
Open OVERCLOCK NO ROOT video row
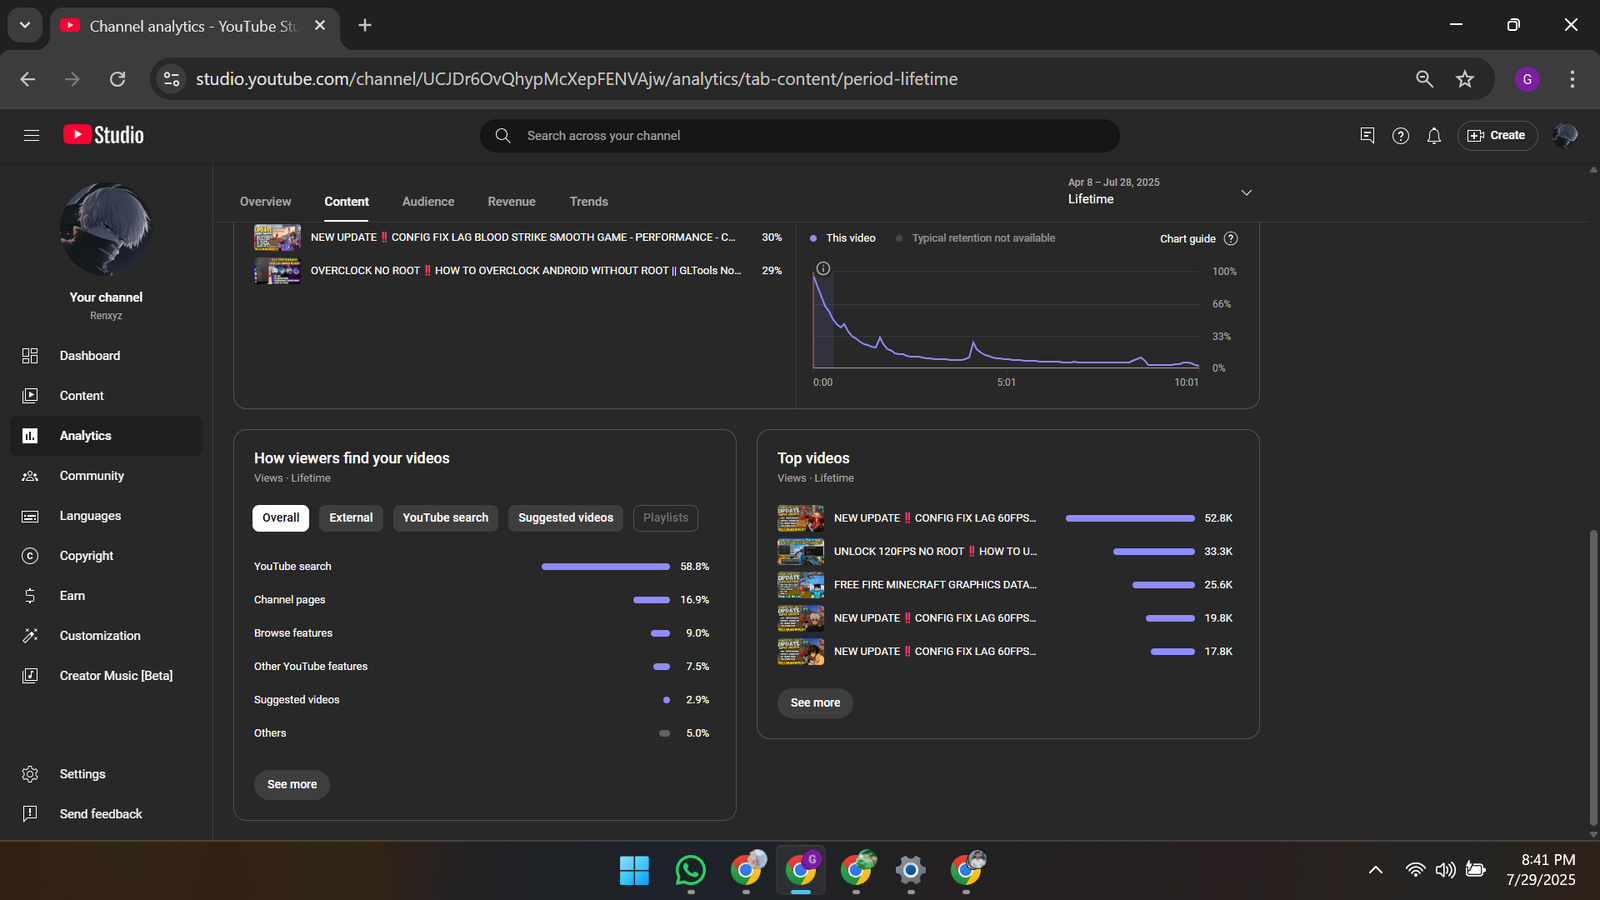click(518, 271)
